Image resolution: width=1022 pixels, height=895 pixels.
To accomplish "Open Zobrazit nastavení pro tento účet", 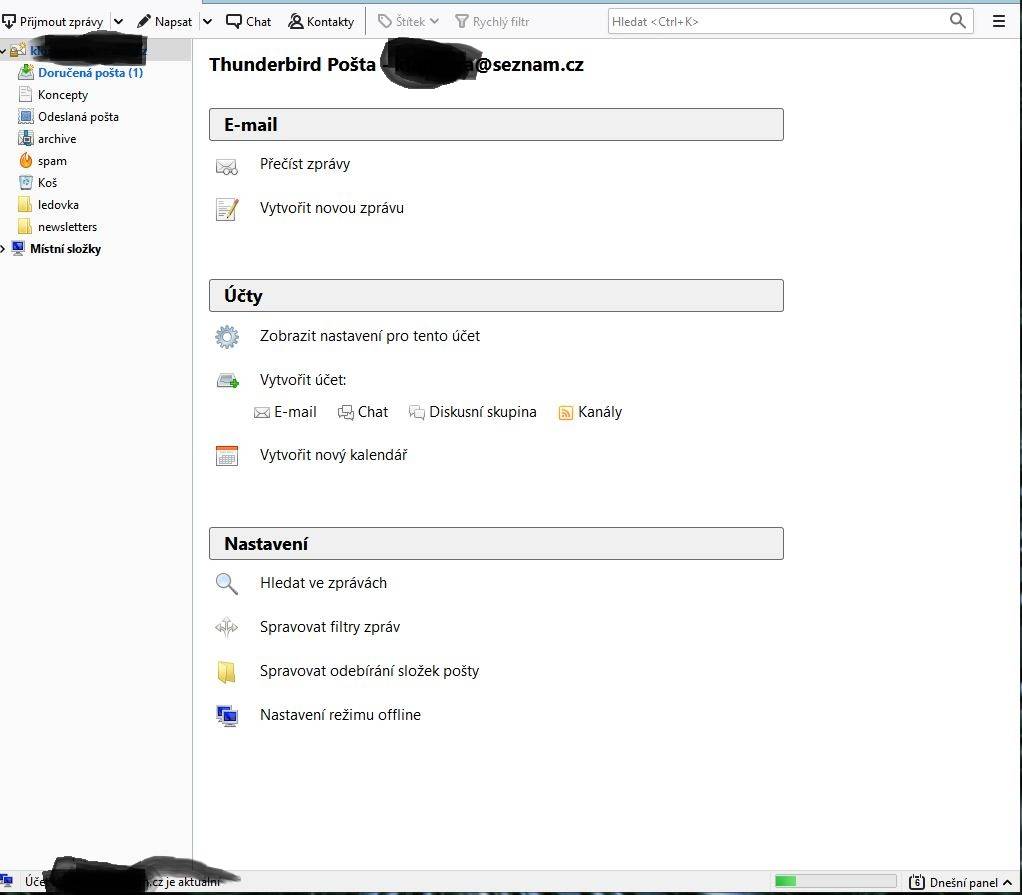I will pyautogui.click(x=370, y=336).
